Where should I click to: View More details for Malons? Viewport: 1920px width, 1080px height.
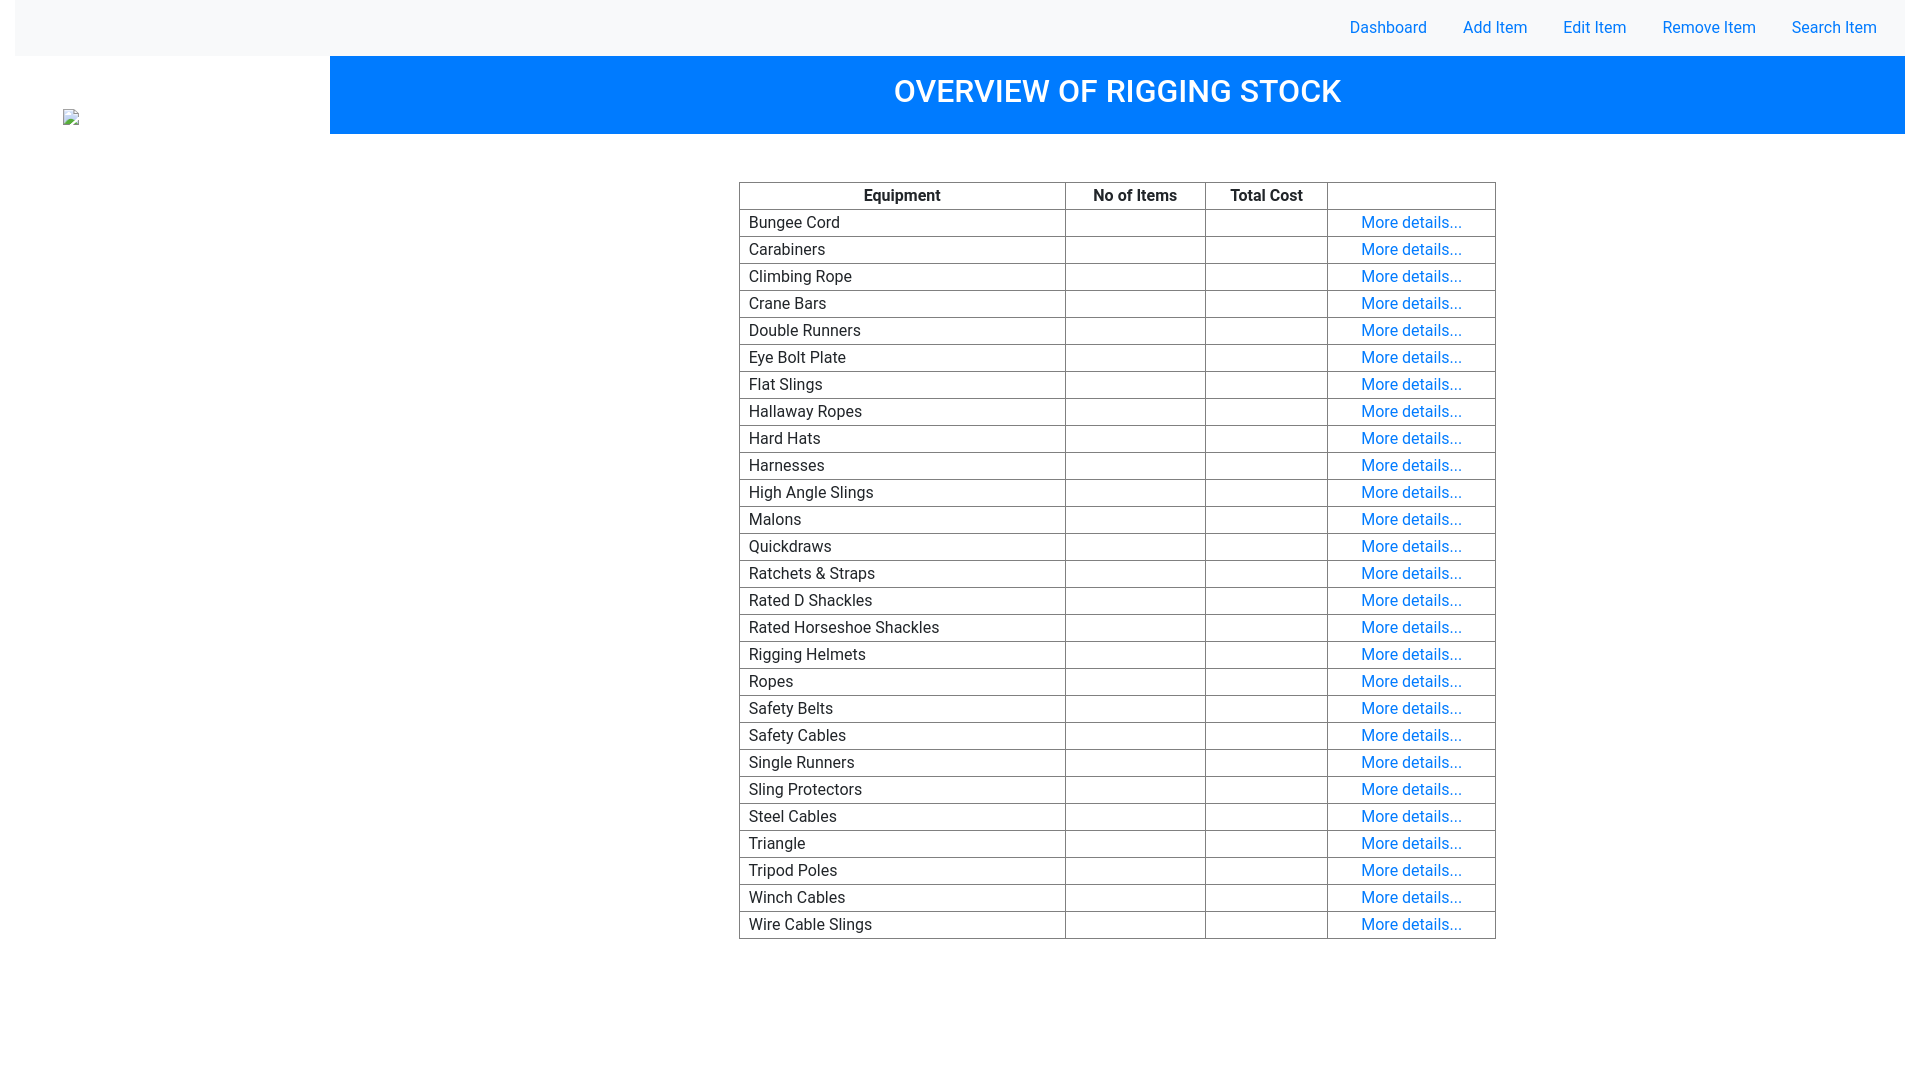coord(1411,520)
